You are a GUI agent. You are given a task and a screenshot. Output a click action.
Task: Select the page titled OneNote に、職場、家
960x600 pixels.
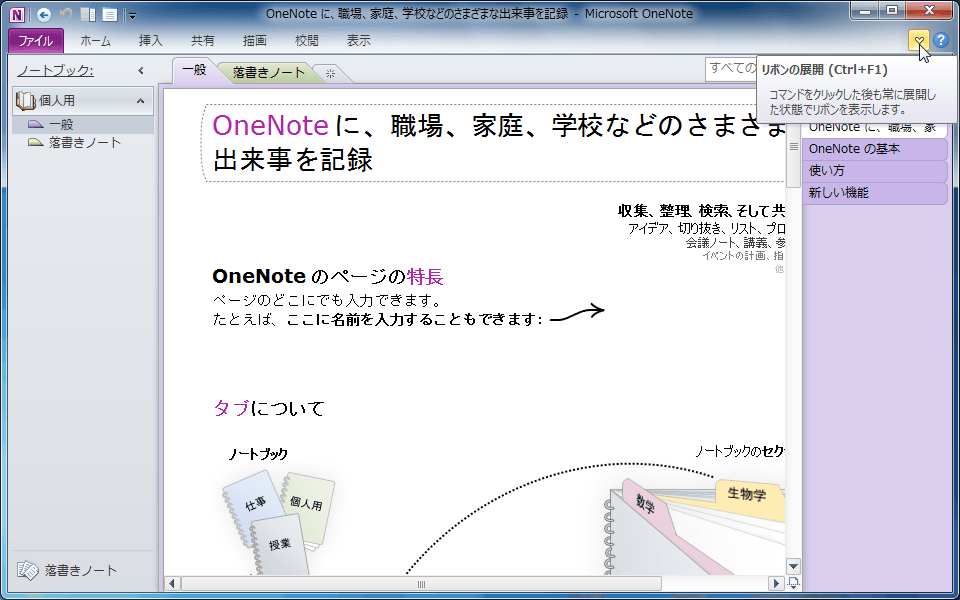874,128
